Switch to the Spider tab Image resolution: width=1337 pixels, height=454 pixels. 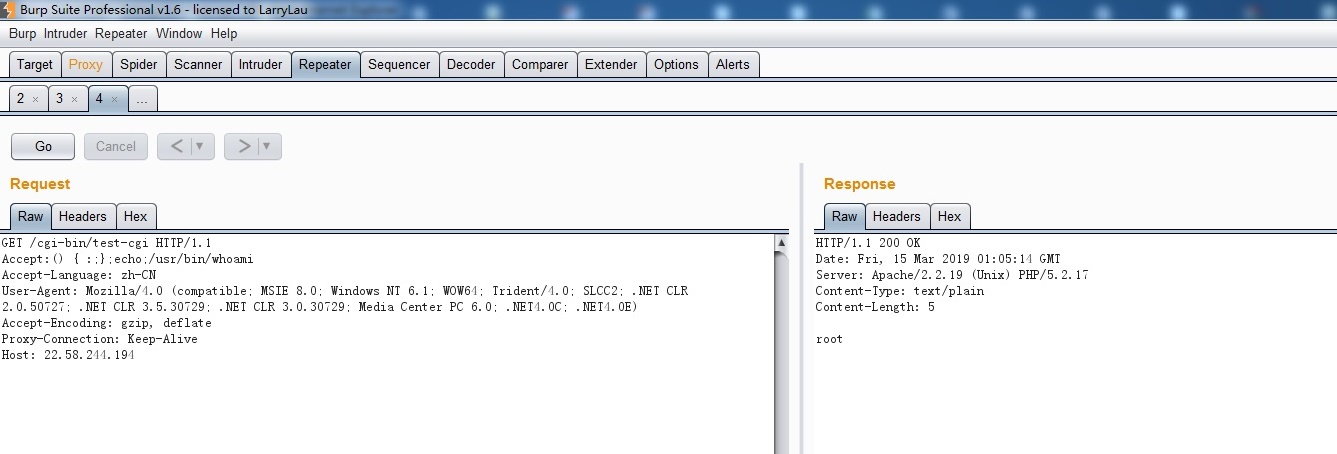click(x=139, y=64)
